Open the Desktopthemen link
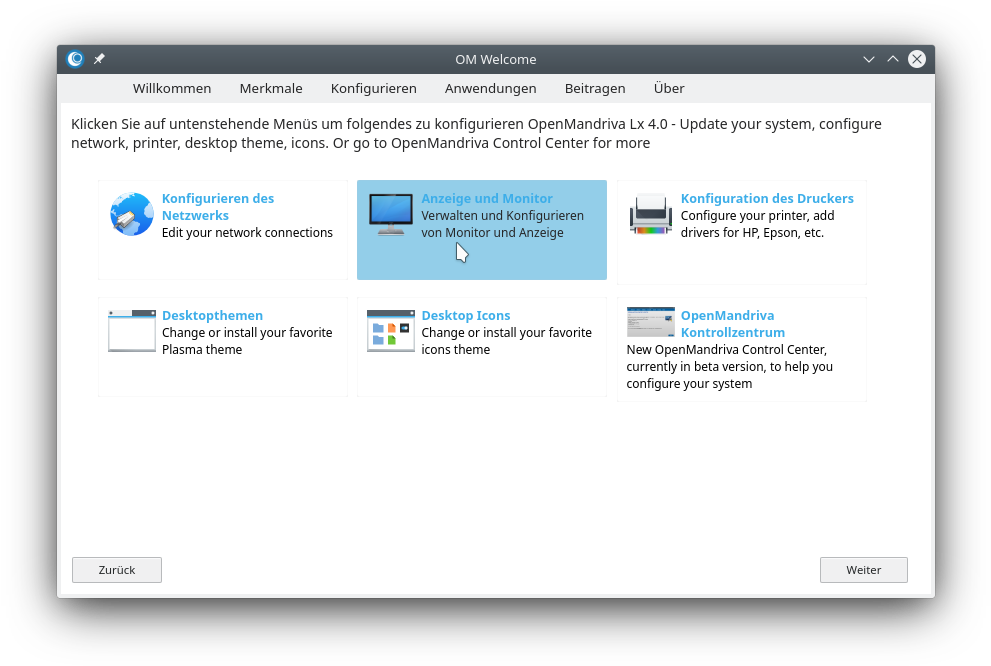The image size is (991, 666). [x=212, y=315]
